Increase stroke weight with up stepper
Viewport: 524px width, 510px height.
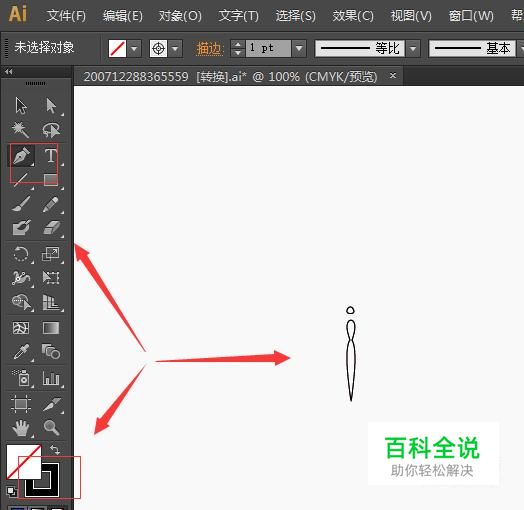point(238,44)
